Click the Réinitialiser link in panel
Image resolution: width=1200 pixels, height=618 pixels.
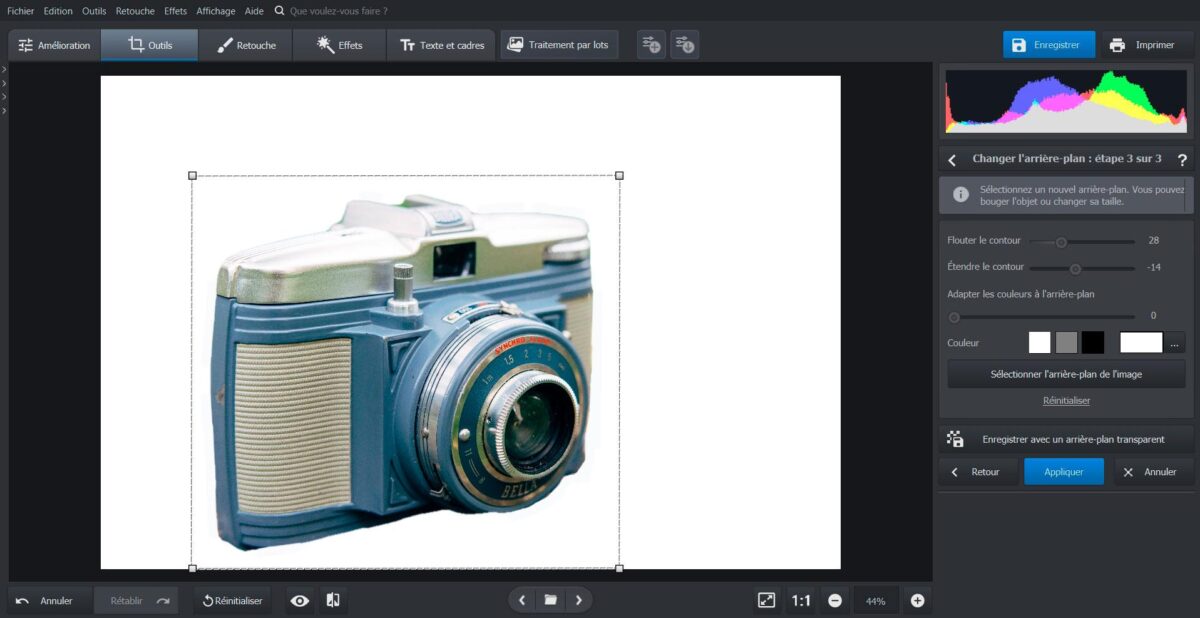(x=1066, y=400)
